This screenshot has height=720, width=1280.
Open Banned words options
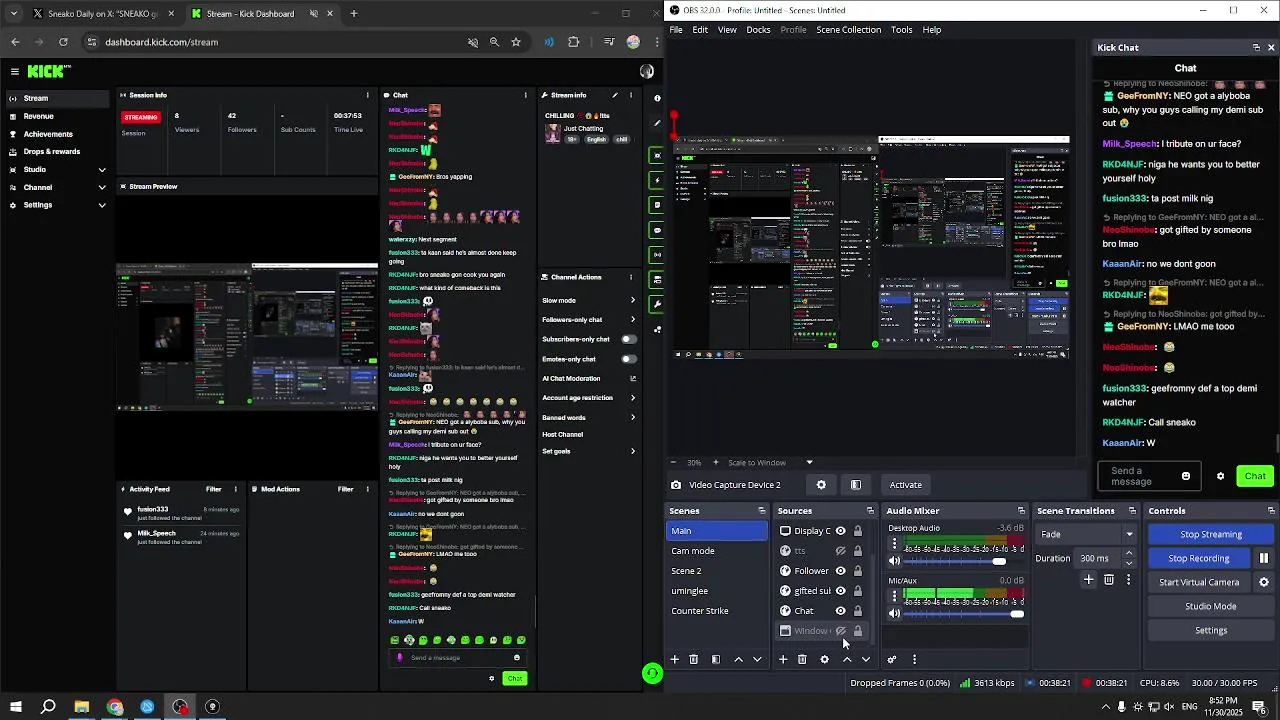pyautogui.click(x=632, y=417)
